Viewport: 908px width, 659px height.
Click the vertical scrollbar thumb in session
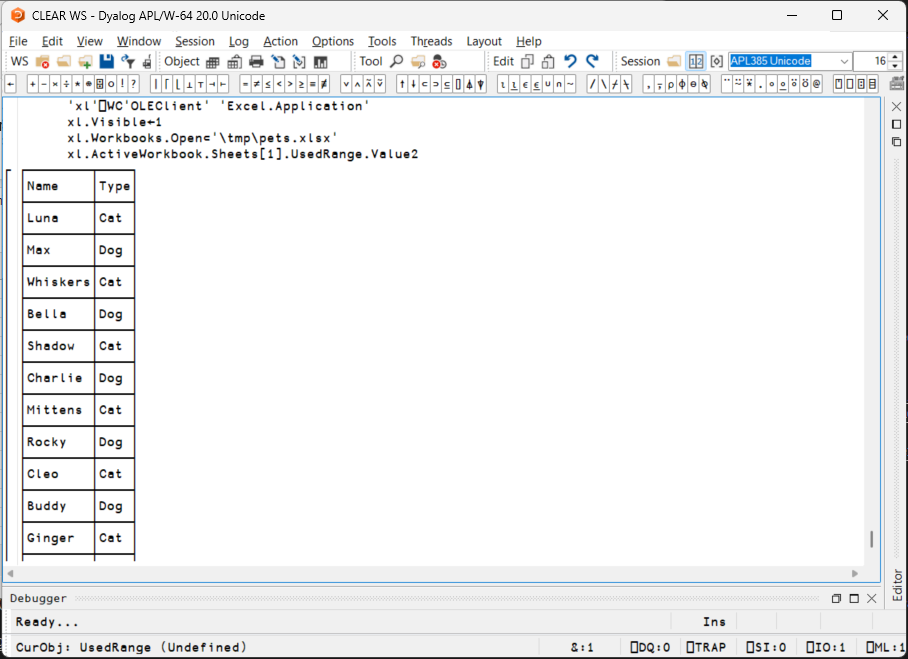pyautogui.click(x=872, y=539)
